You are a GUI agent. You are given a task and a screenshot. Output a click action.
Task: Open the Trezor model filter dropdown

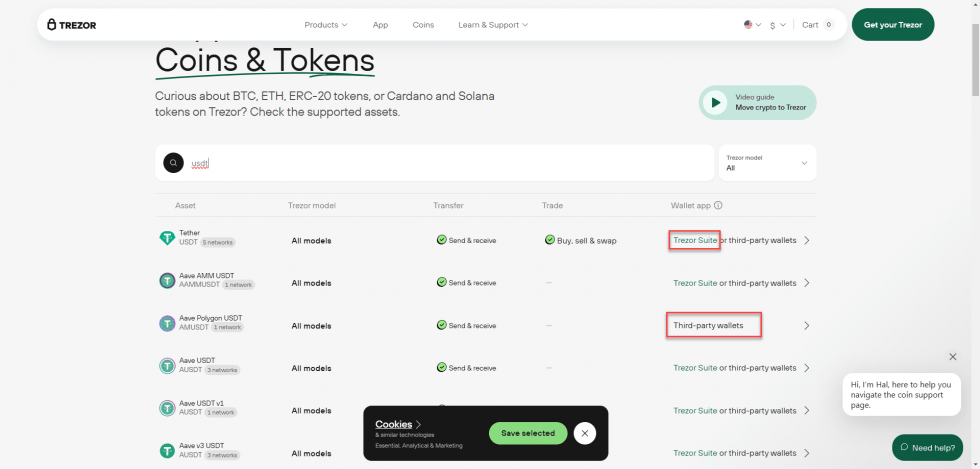[767, 163]
